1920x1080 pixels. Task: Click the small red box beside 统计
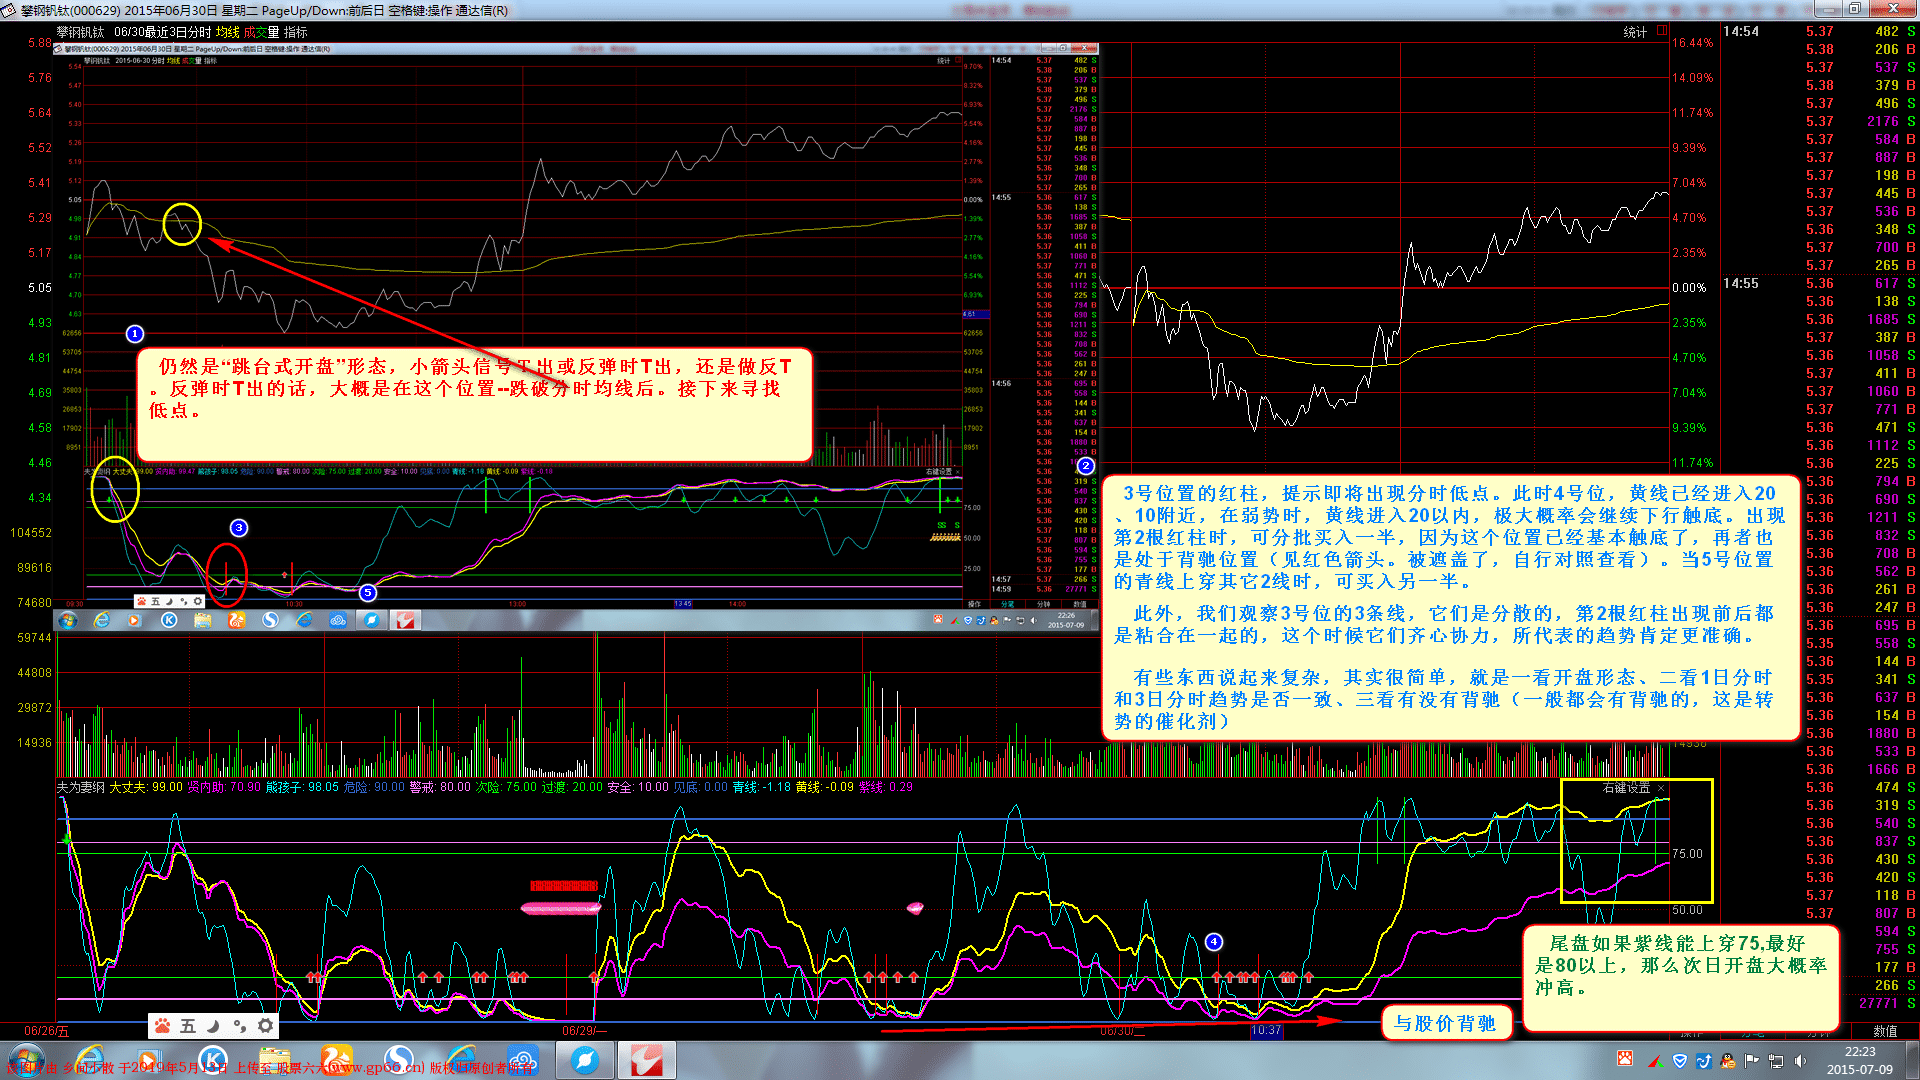[1662, 31]
